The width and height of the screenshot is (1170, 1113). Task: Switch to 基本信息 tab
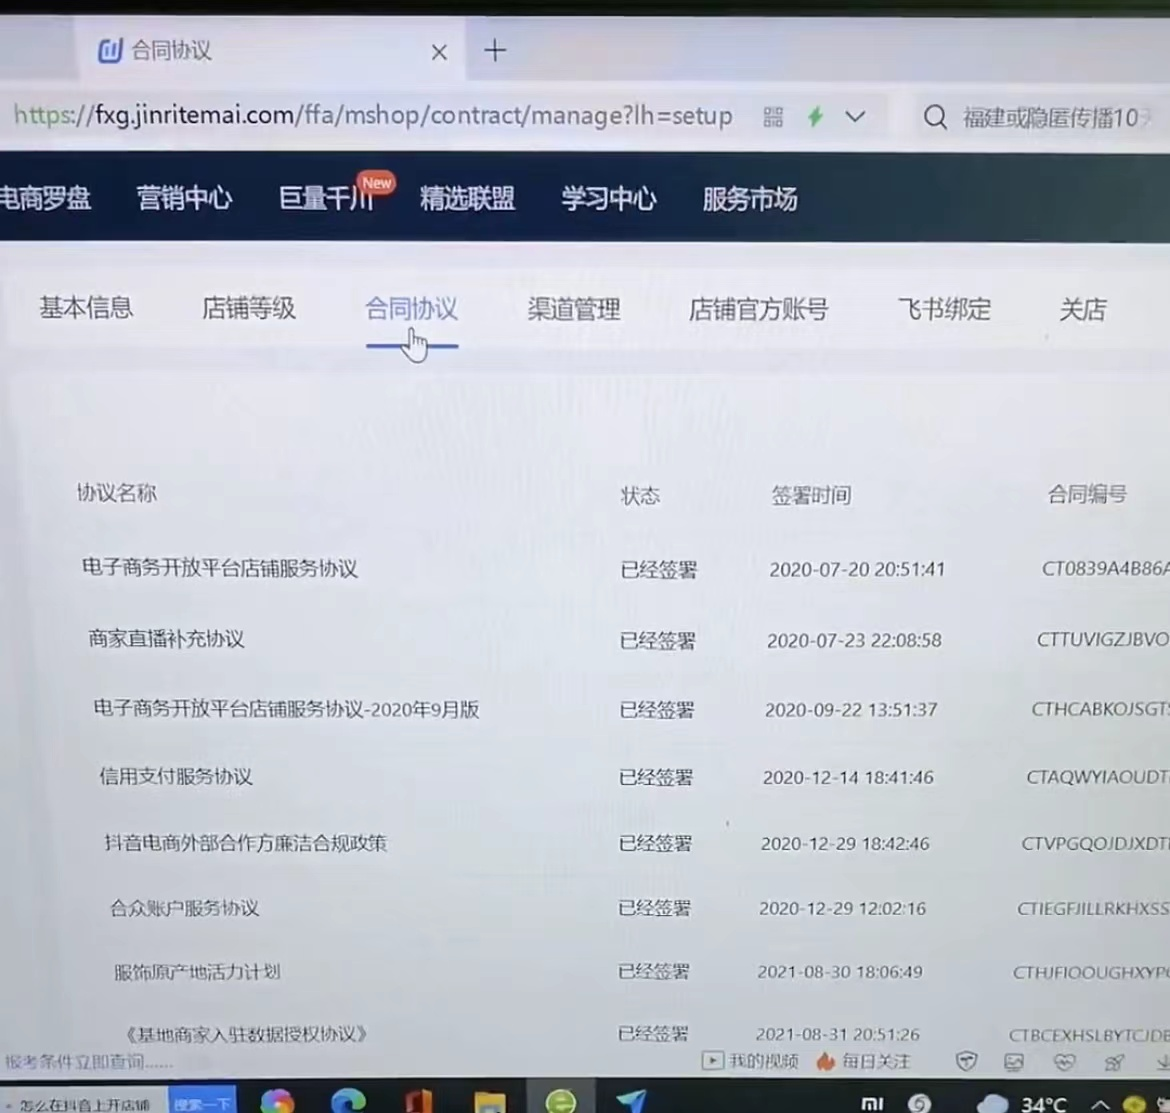(86, 307)
